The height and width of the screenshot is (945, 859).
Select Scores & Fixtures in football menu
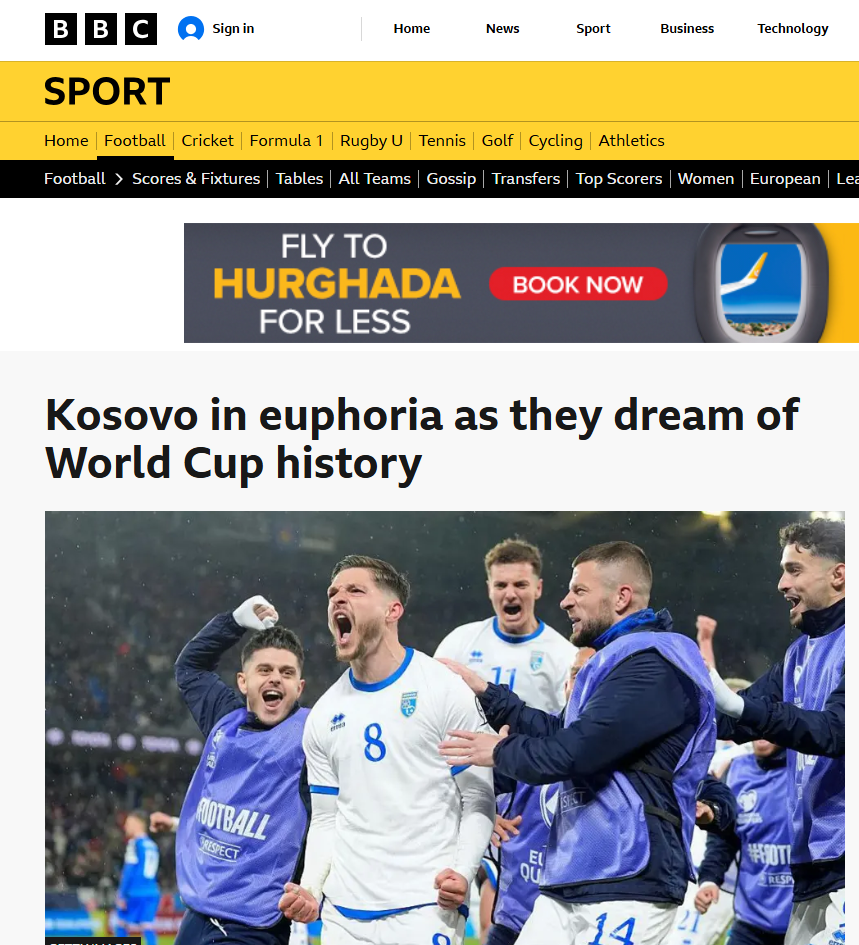tap(196, 179)
